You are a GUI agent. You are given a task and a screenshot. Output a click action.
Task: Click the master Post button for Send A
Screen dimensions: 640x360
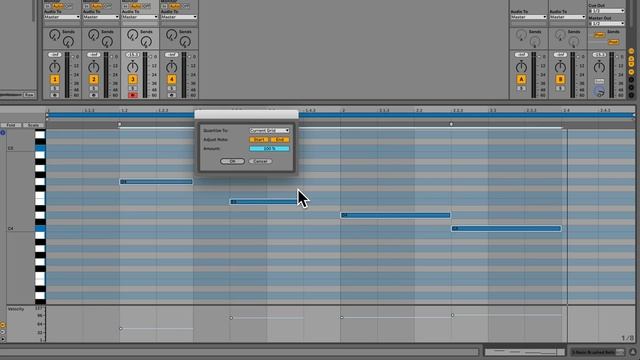click(x=599, y=35)
